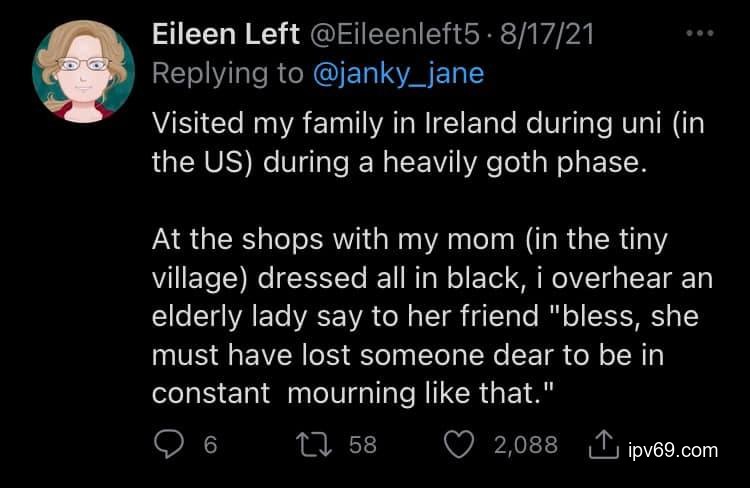Screen dimensions: 750x488
Task: Click the retweet count showing 58
Action: click(x=363, y=444)
